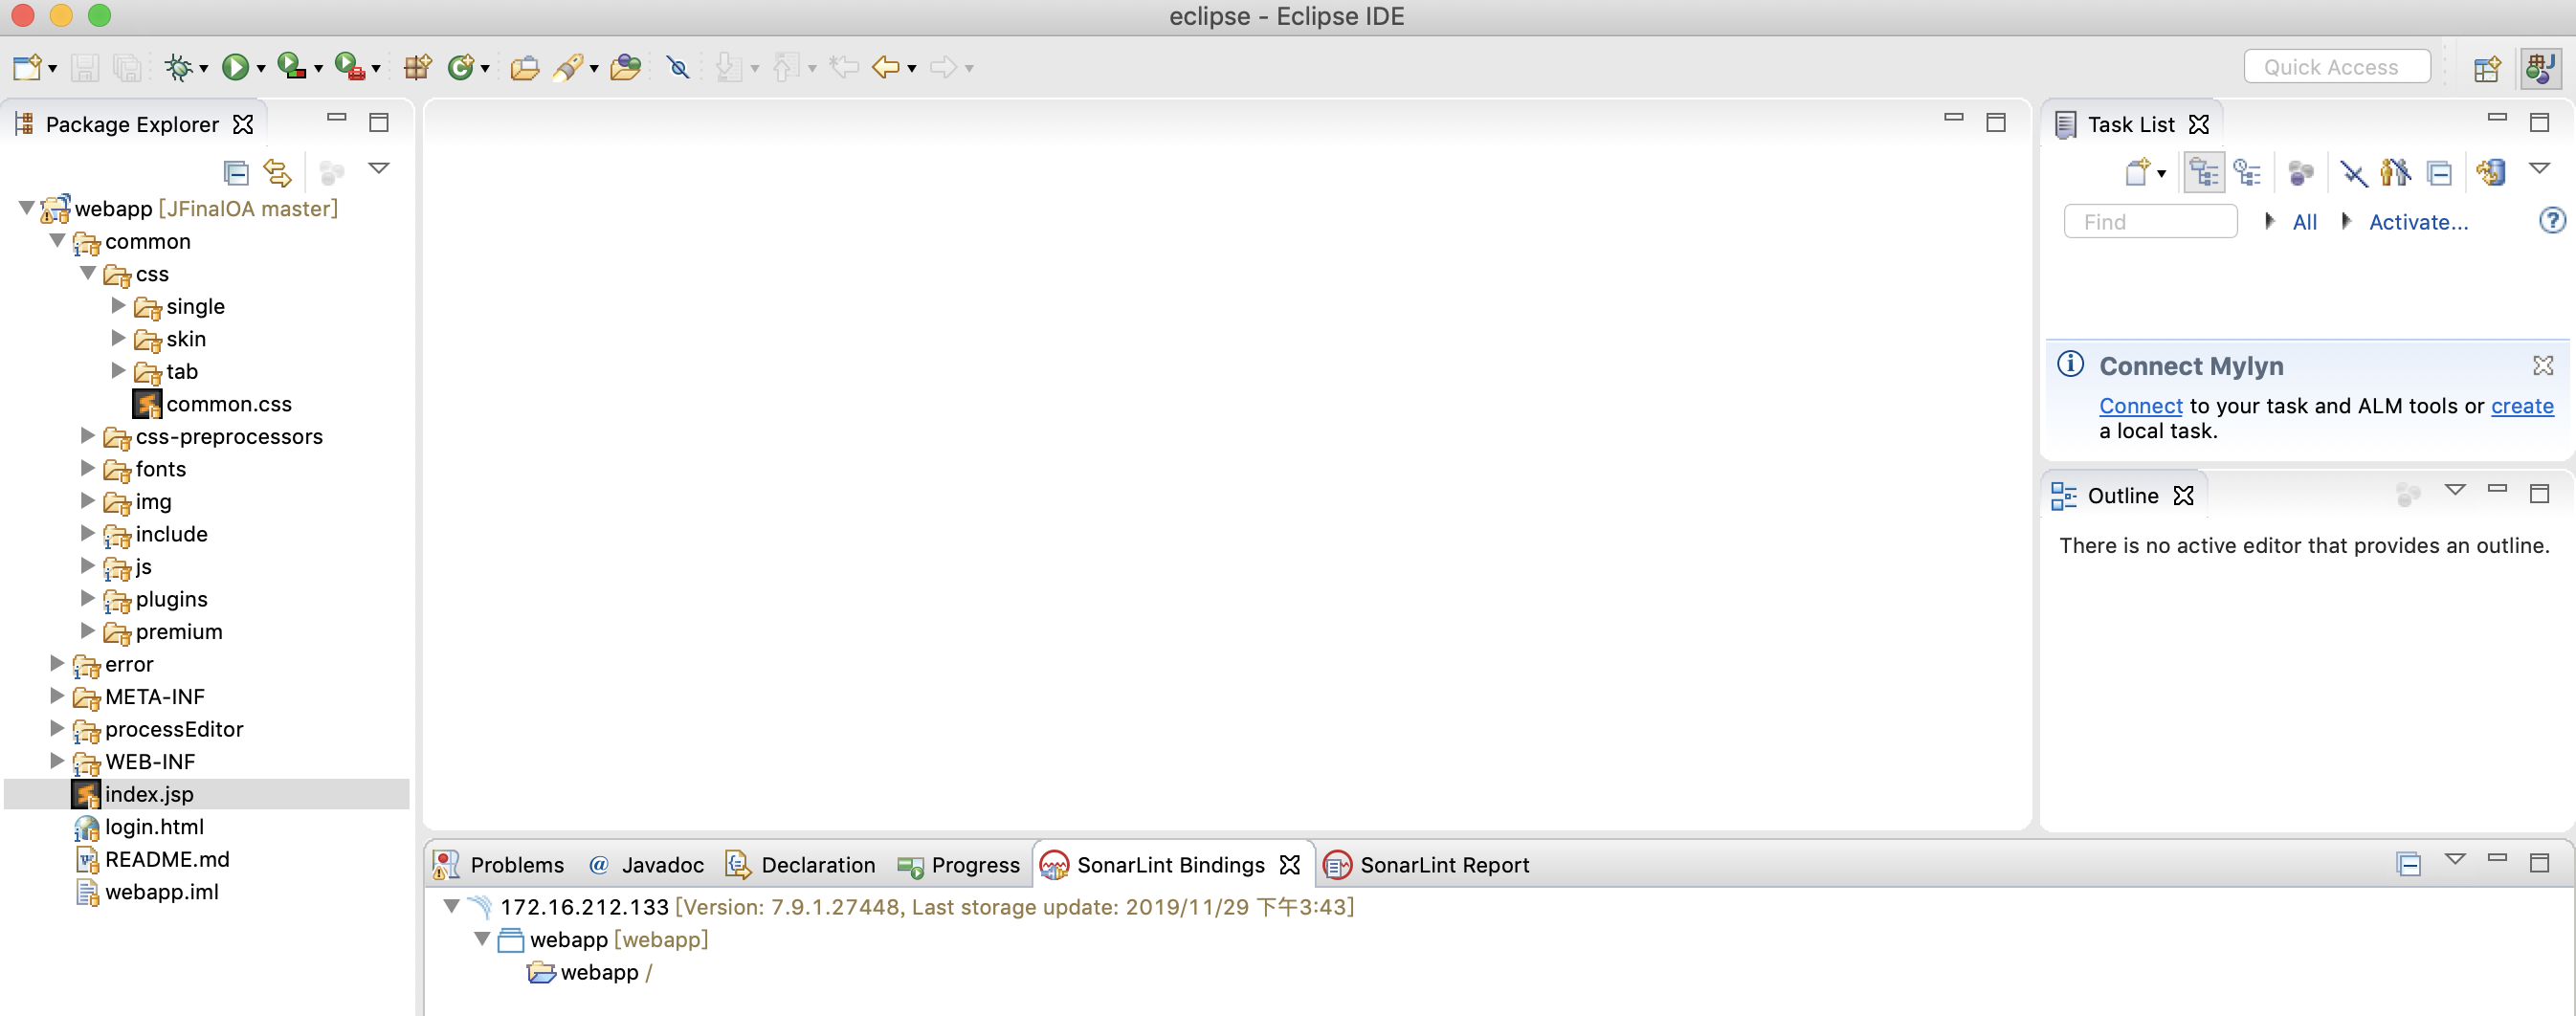Select index.jsp in Package Explorer
Image resolution: width=2576 pixels, height=1016 pixels.
pos(150,794)
